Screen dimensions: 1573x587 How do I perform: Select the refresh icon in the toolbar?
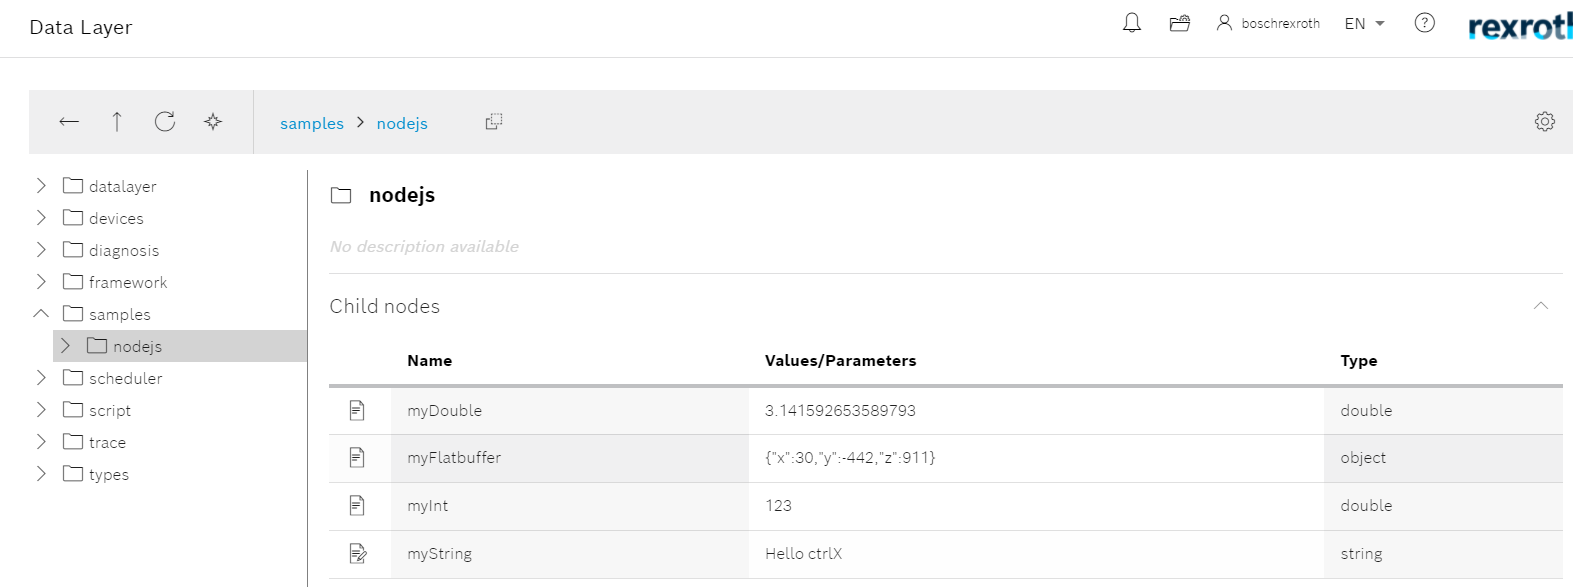164,121
